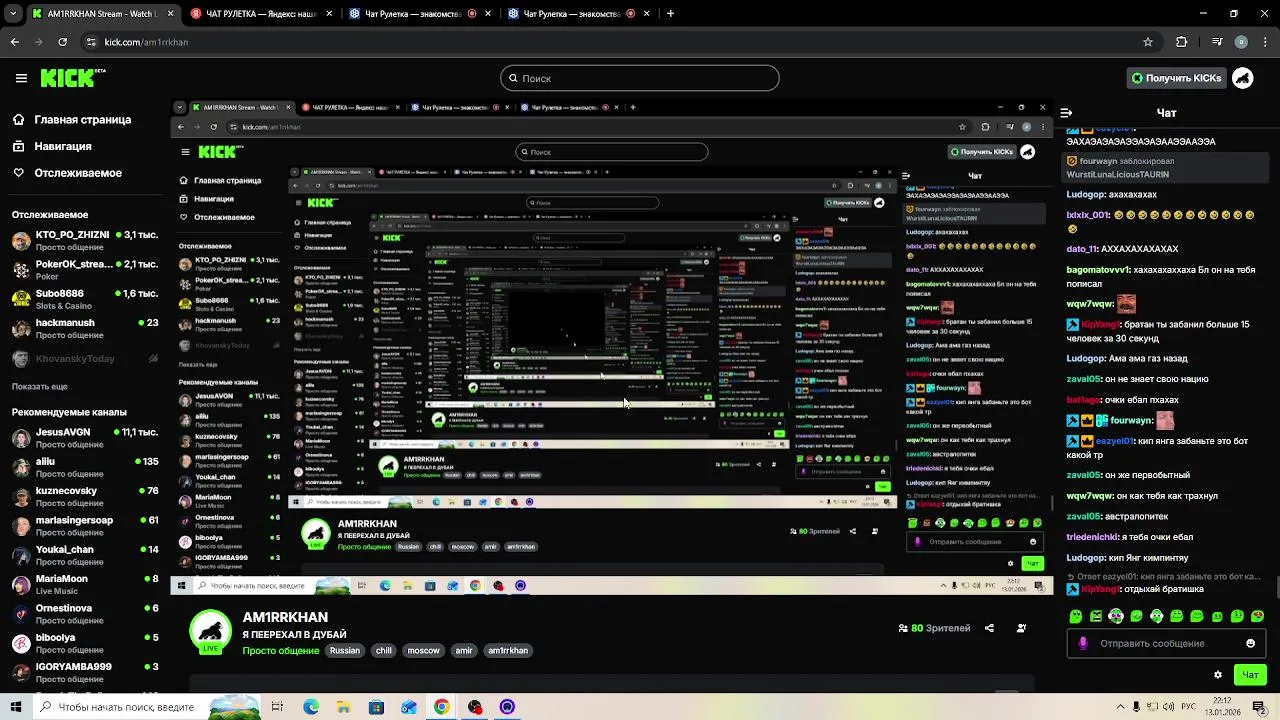Open chat settings gear beside the Чат button
Screen dimensions: 1280x720
pos(1218,675)
